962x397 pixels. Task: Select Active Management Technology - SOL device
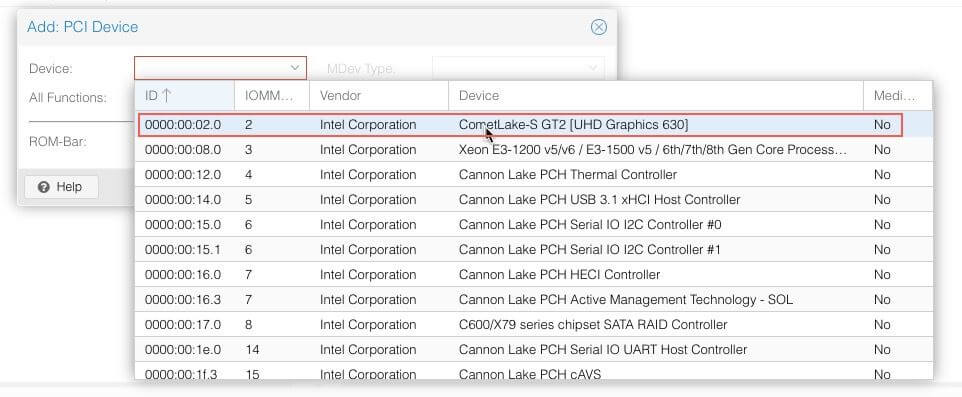[x=534, y=300]
